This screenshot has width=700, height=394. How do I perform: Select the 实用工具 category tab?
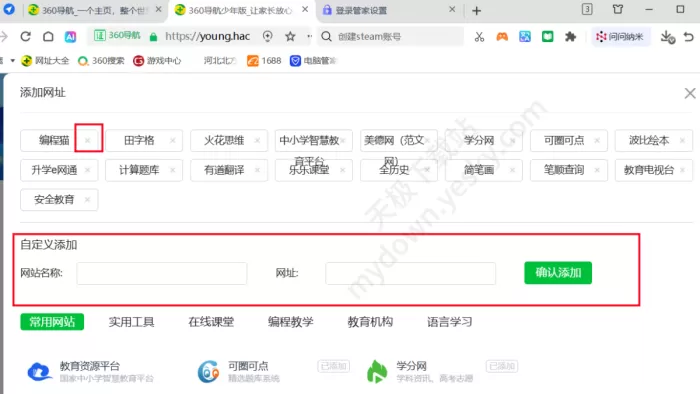tap(131, 322)
